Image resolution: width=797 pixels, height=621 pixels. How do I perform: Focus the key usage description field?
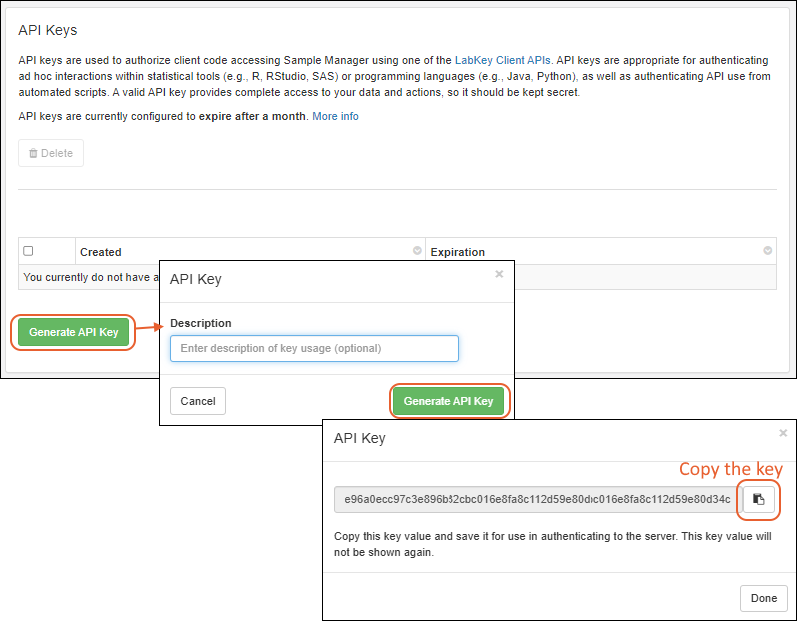tap(314, 348)
